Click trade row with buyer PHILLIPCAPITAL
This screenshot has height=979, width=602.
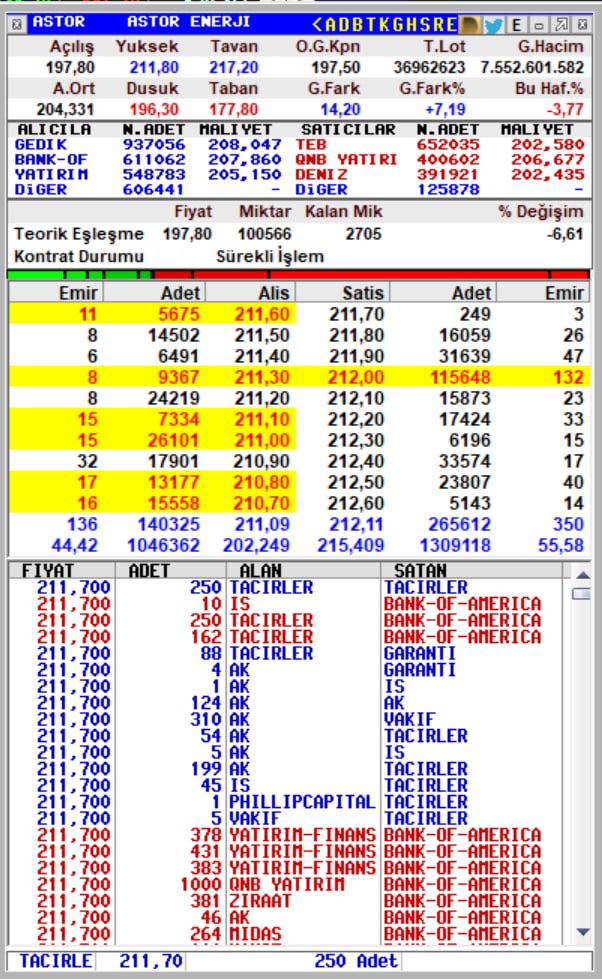287,802
